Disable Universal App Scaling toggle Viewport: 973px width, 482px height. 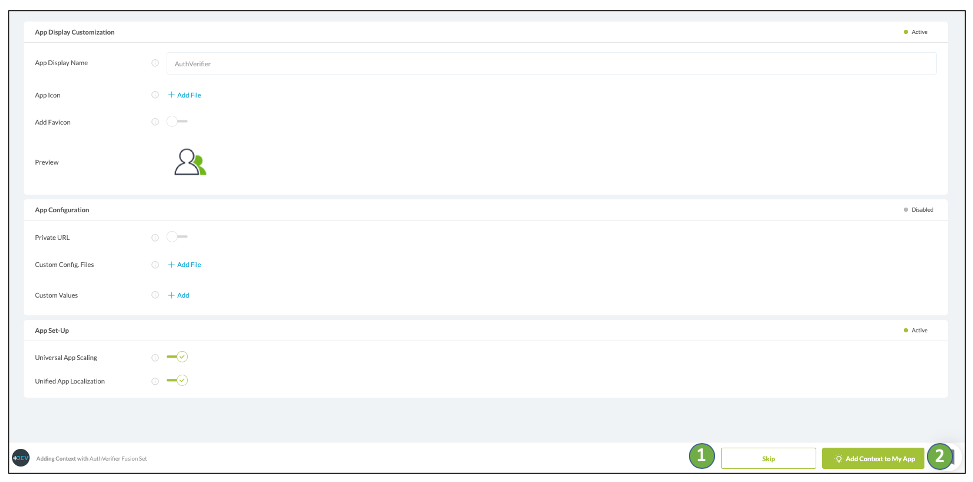(178, 357)
